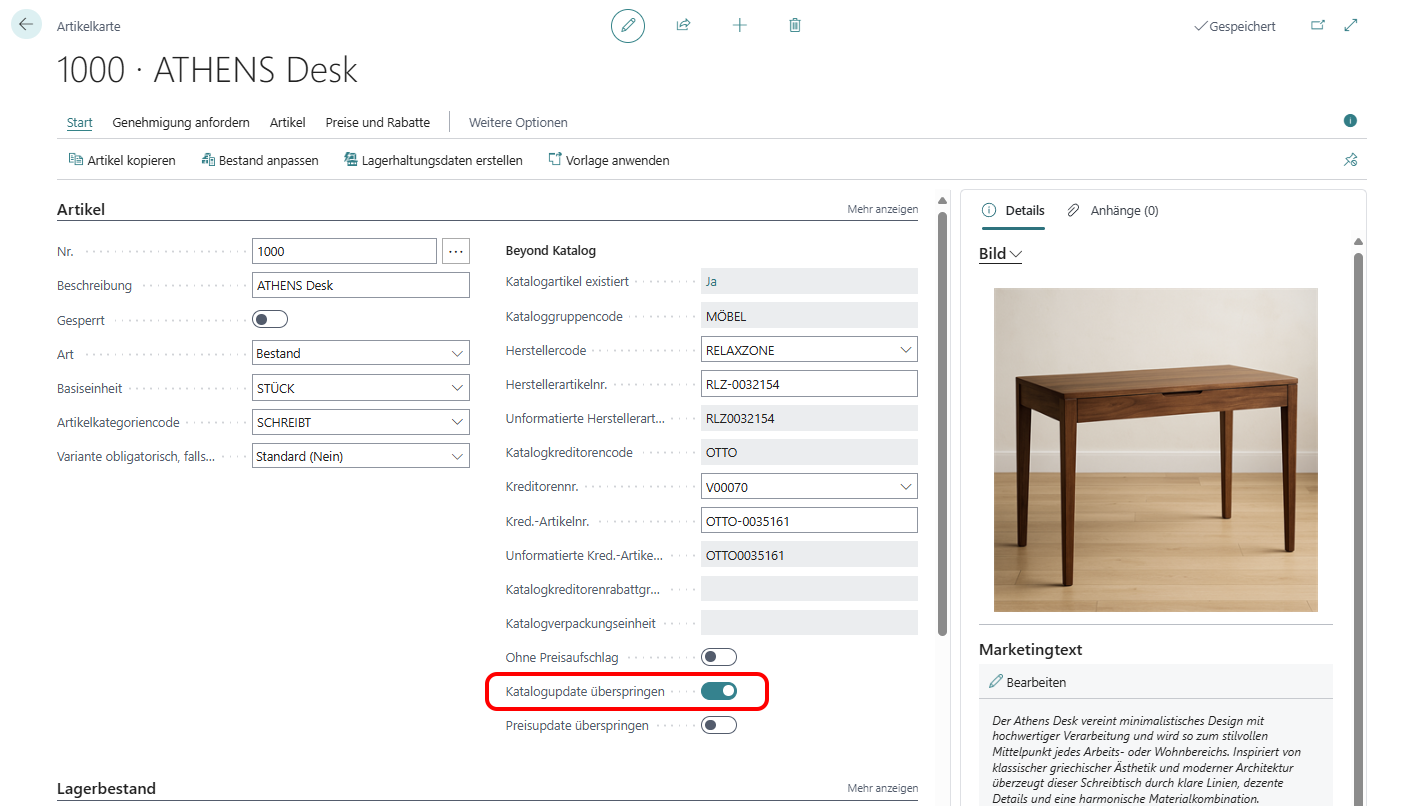The width and height of the screenshot is (1417, 806).
Task: Click the Beschreibung input field
Action: tap(360, 285)
